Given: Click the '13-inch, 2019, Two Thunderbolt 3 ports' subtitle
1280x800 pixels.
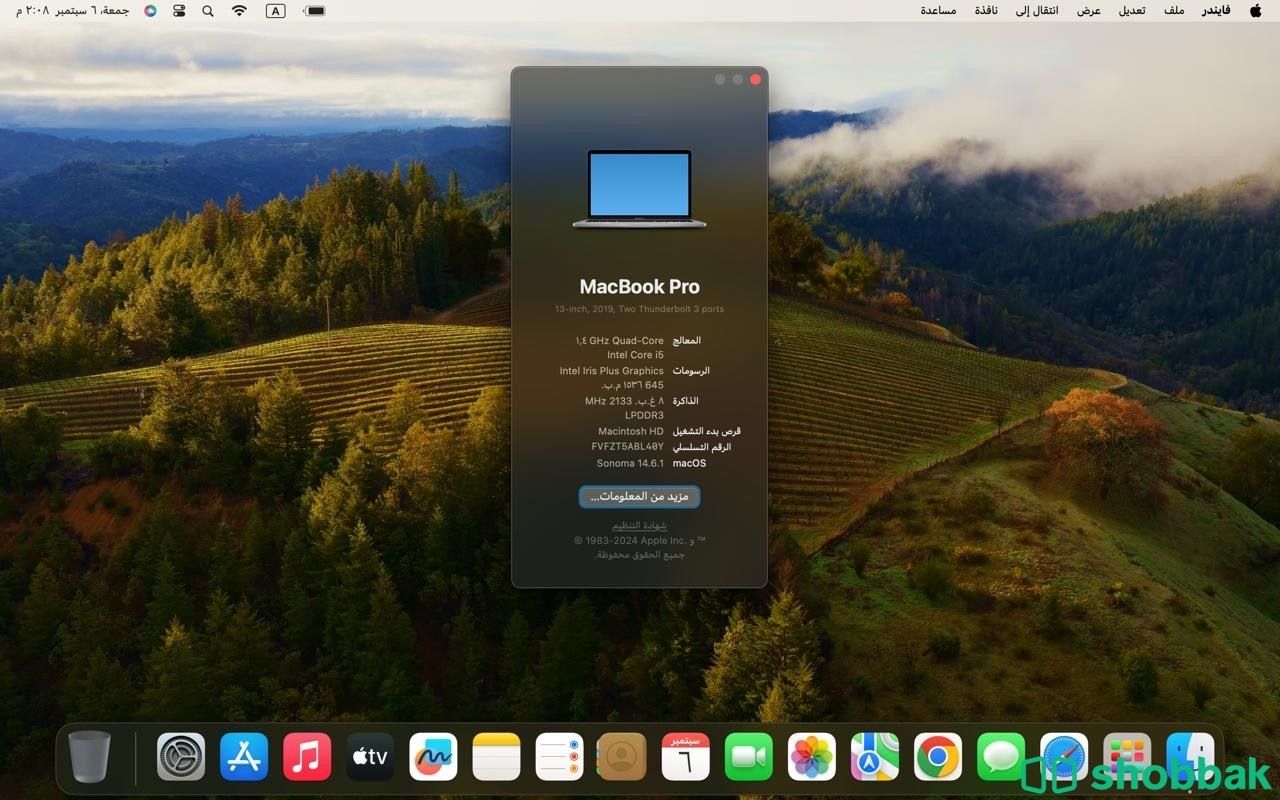Looking at the screenshot, I should click(639, 309).
